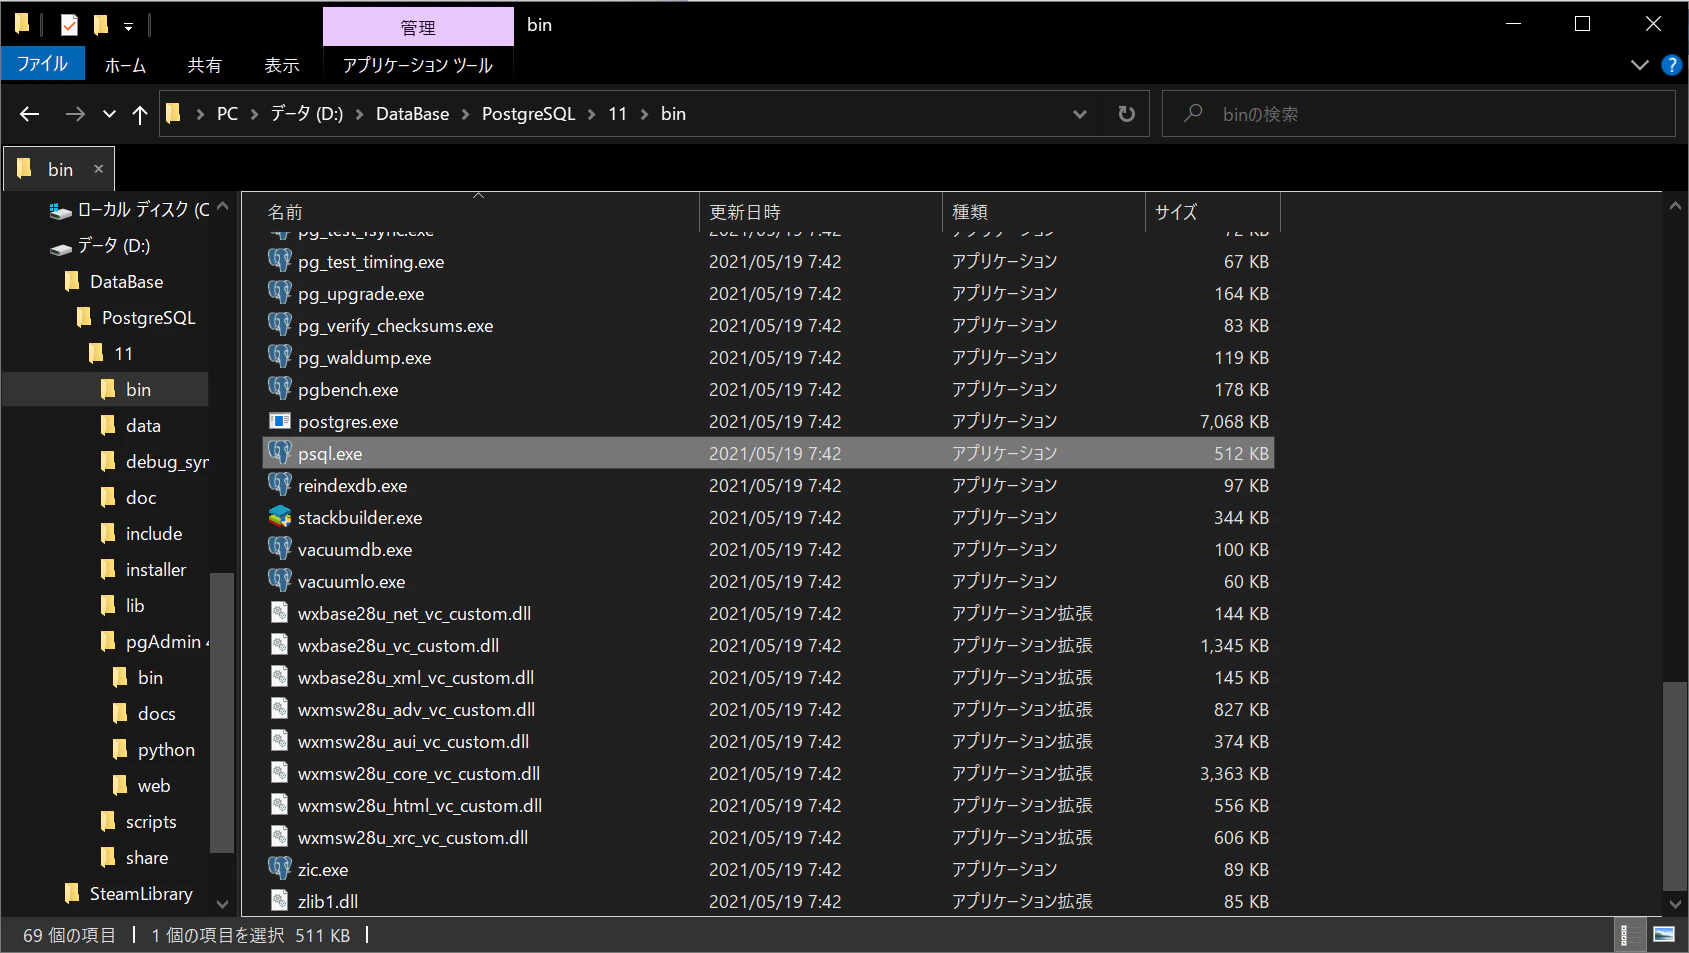Refresh the current folder view

1127,114
